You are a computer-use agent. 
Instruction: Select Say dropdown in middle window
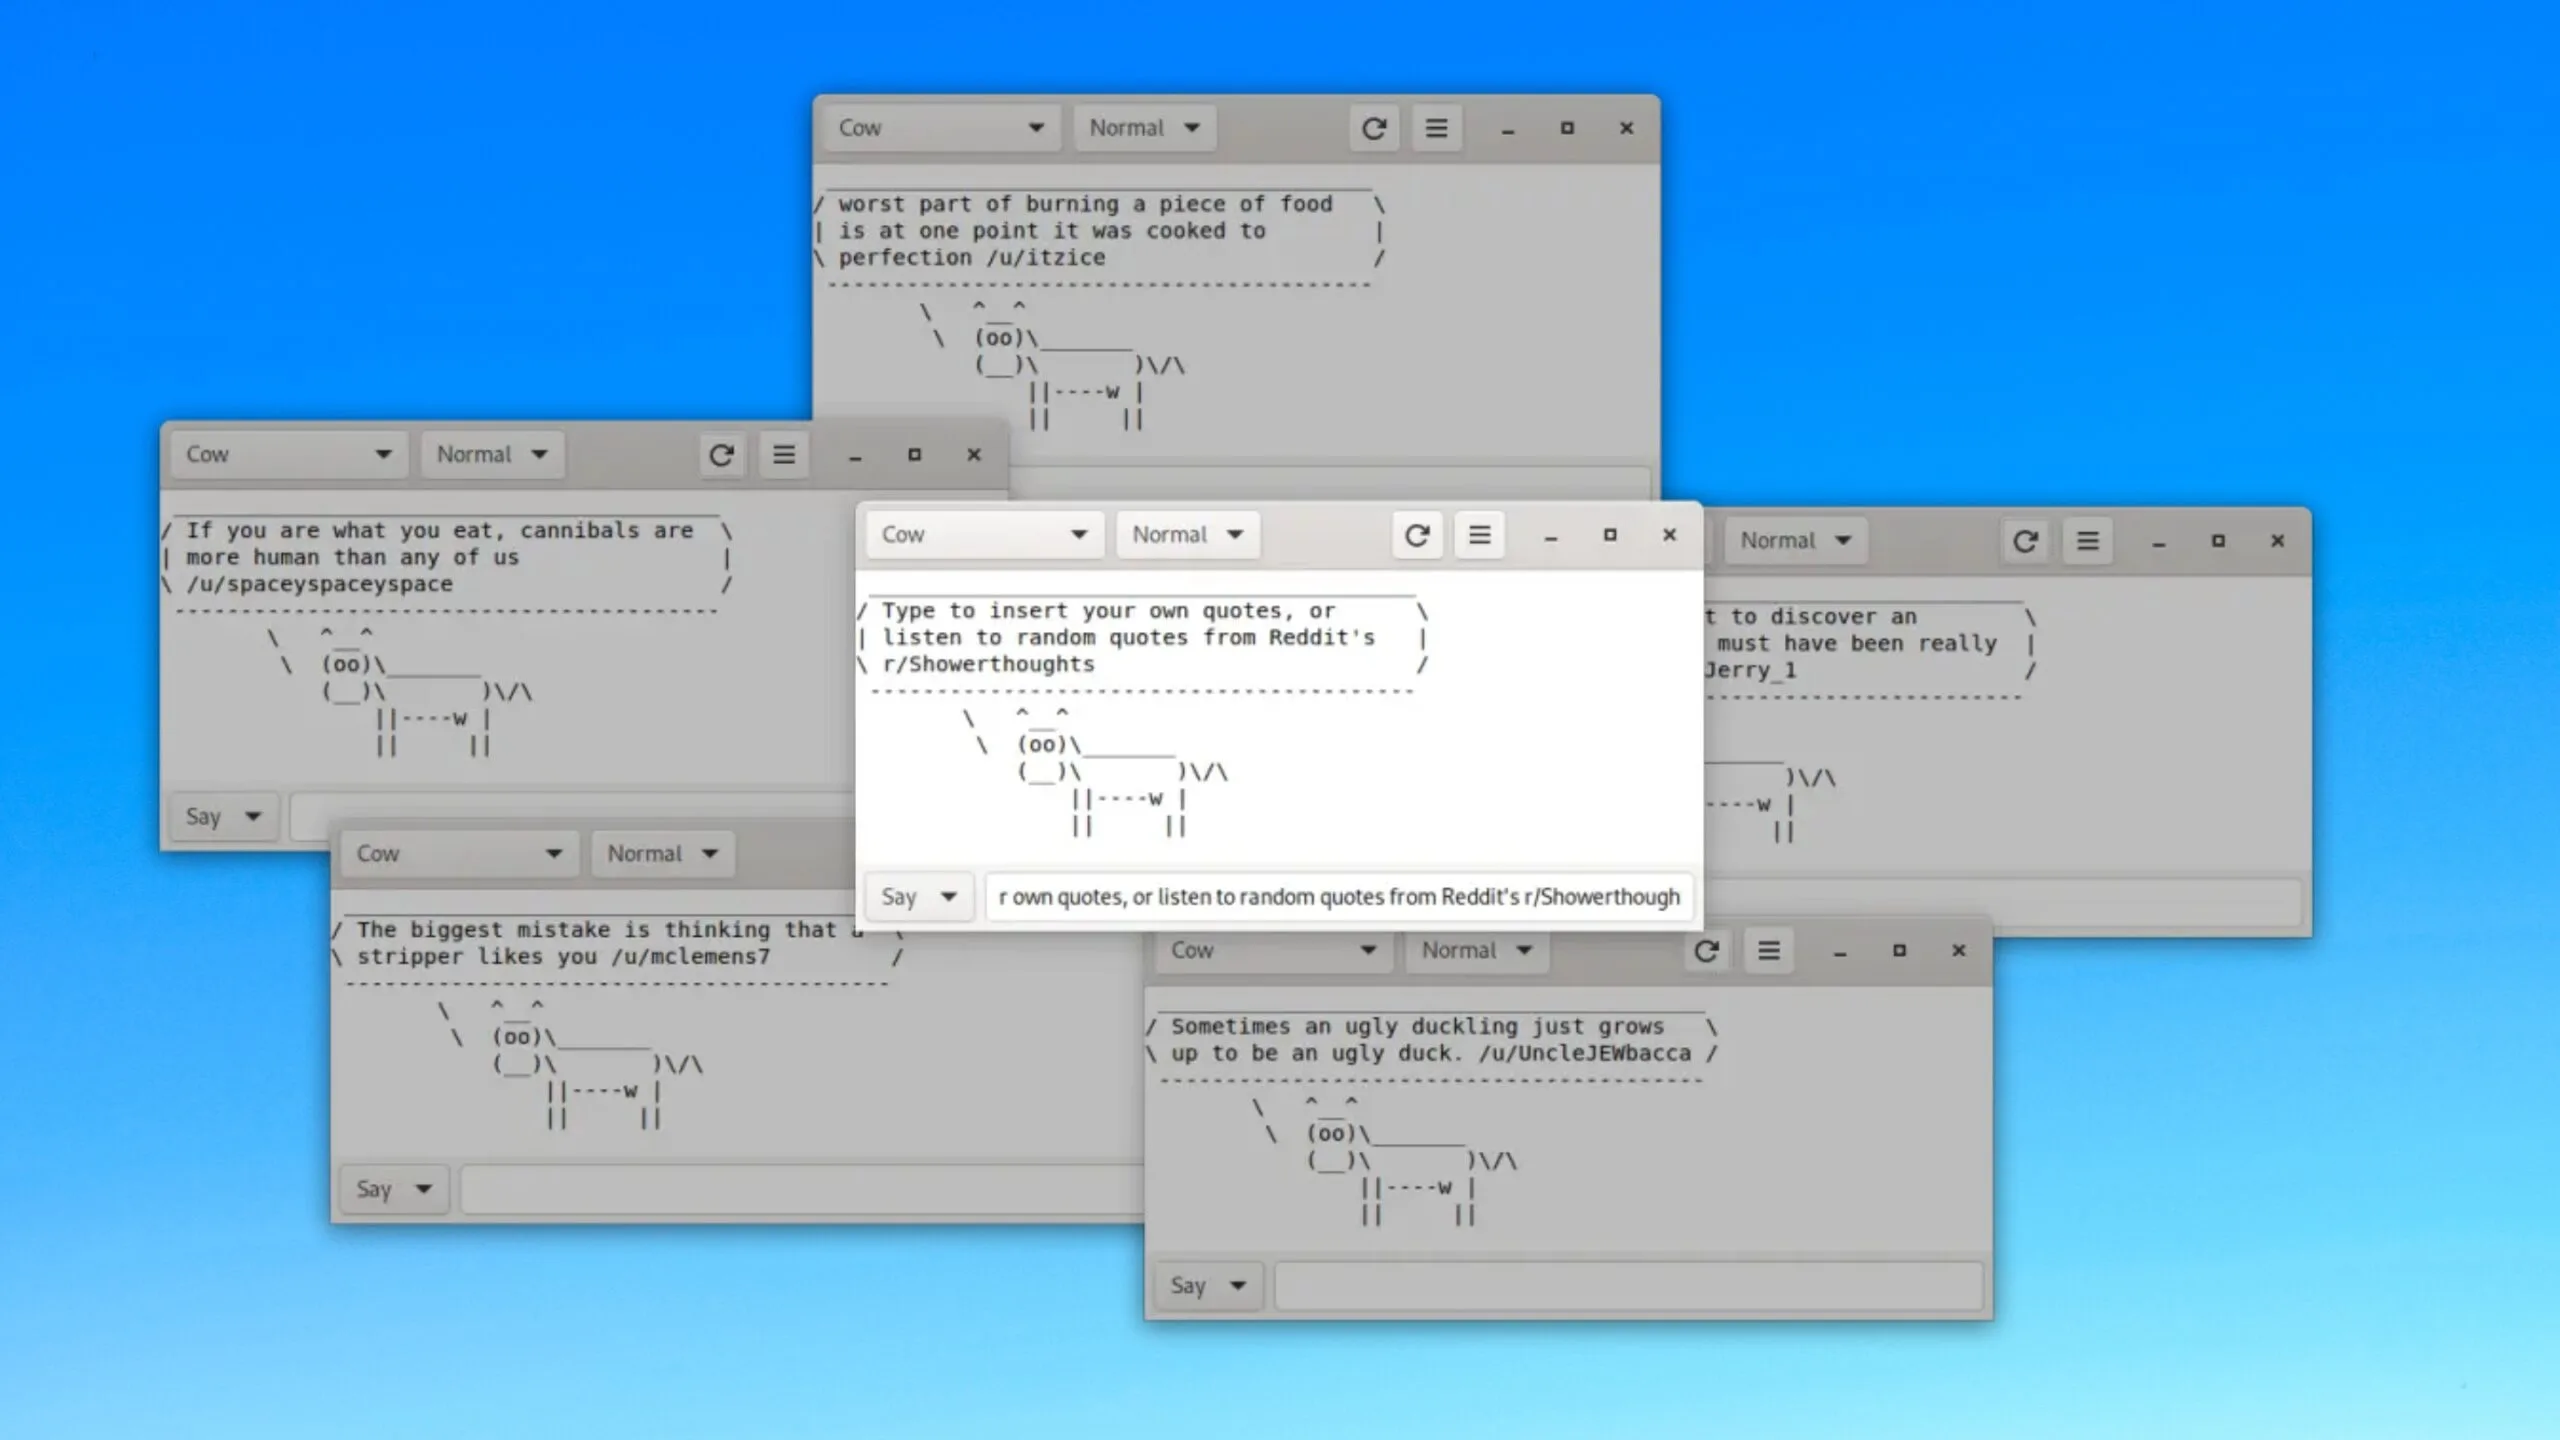coord(916,895)
